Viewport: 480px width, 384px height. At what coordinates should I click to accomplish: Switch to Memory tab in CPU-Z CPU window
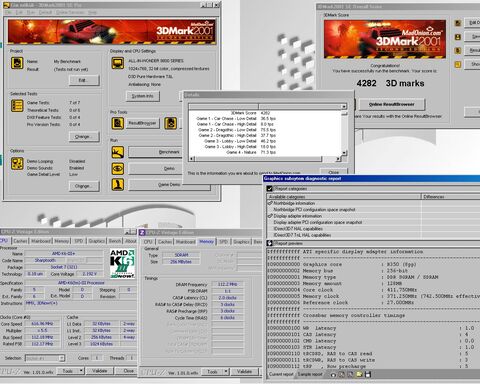pos(62,241)
